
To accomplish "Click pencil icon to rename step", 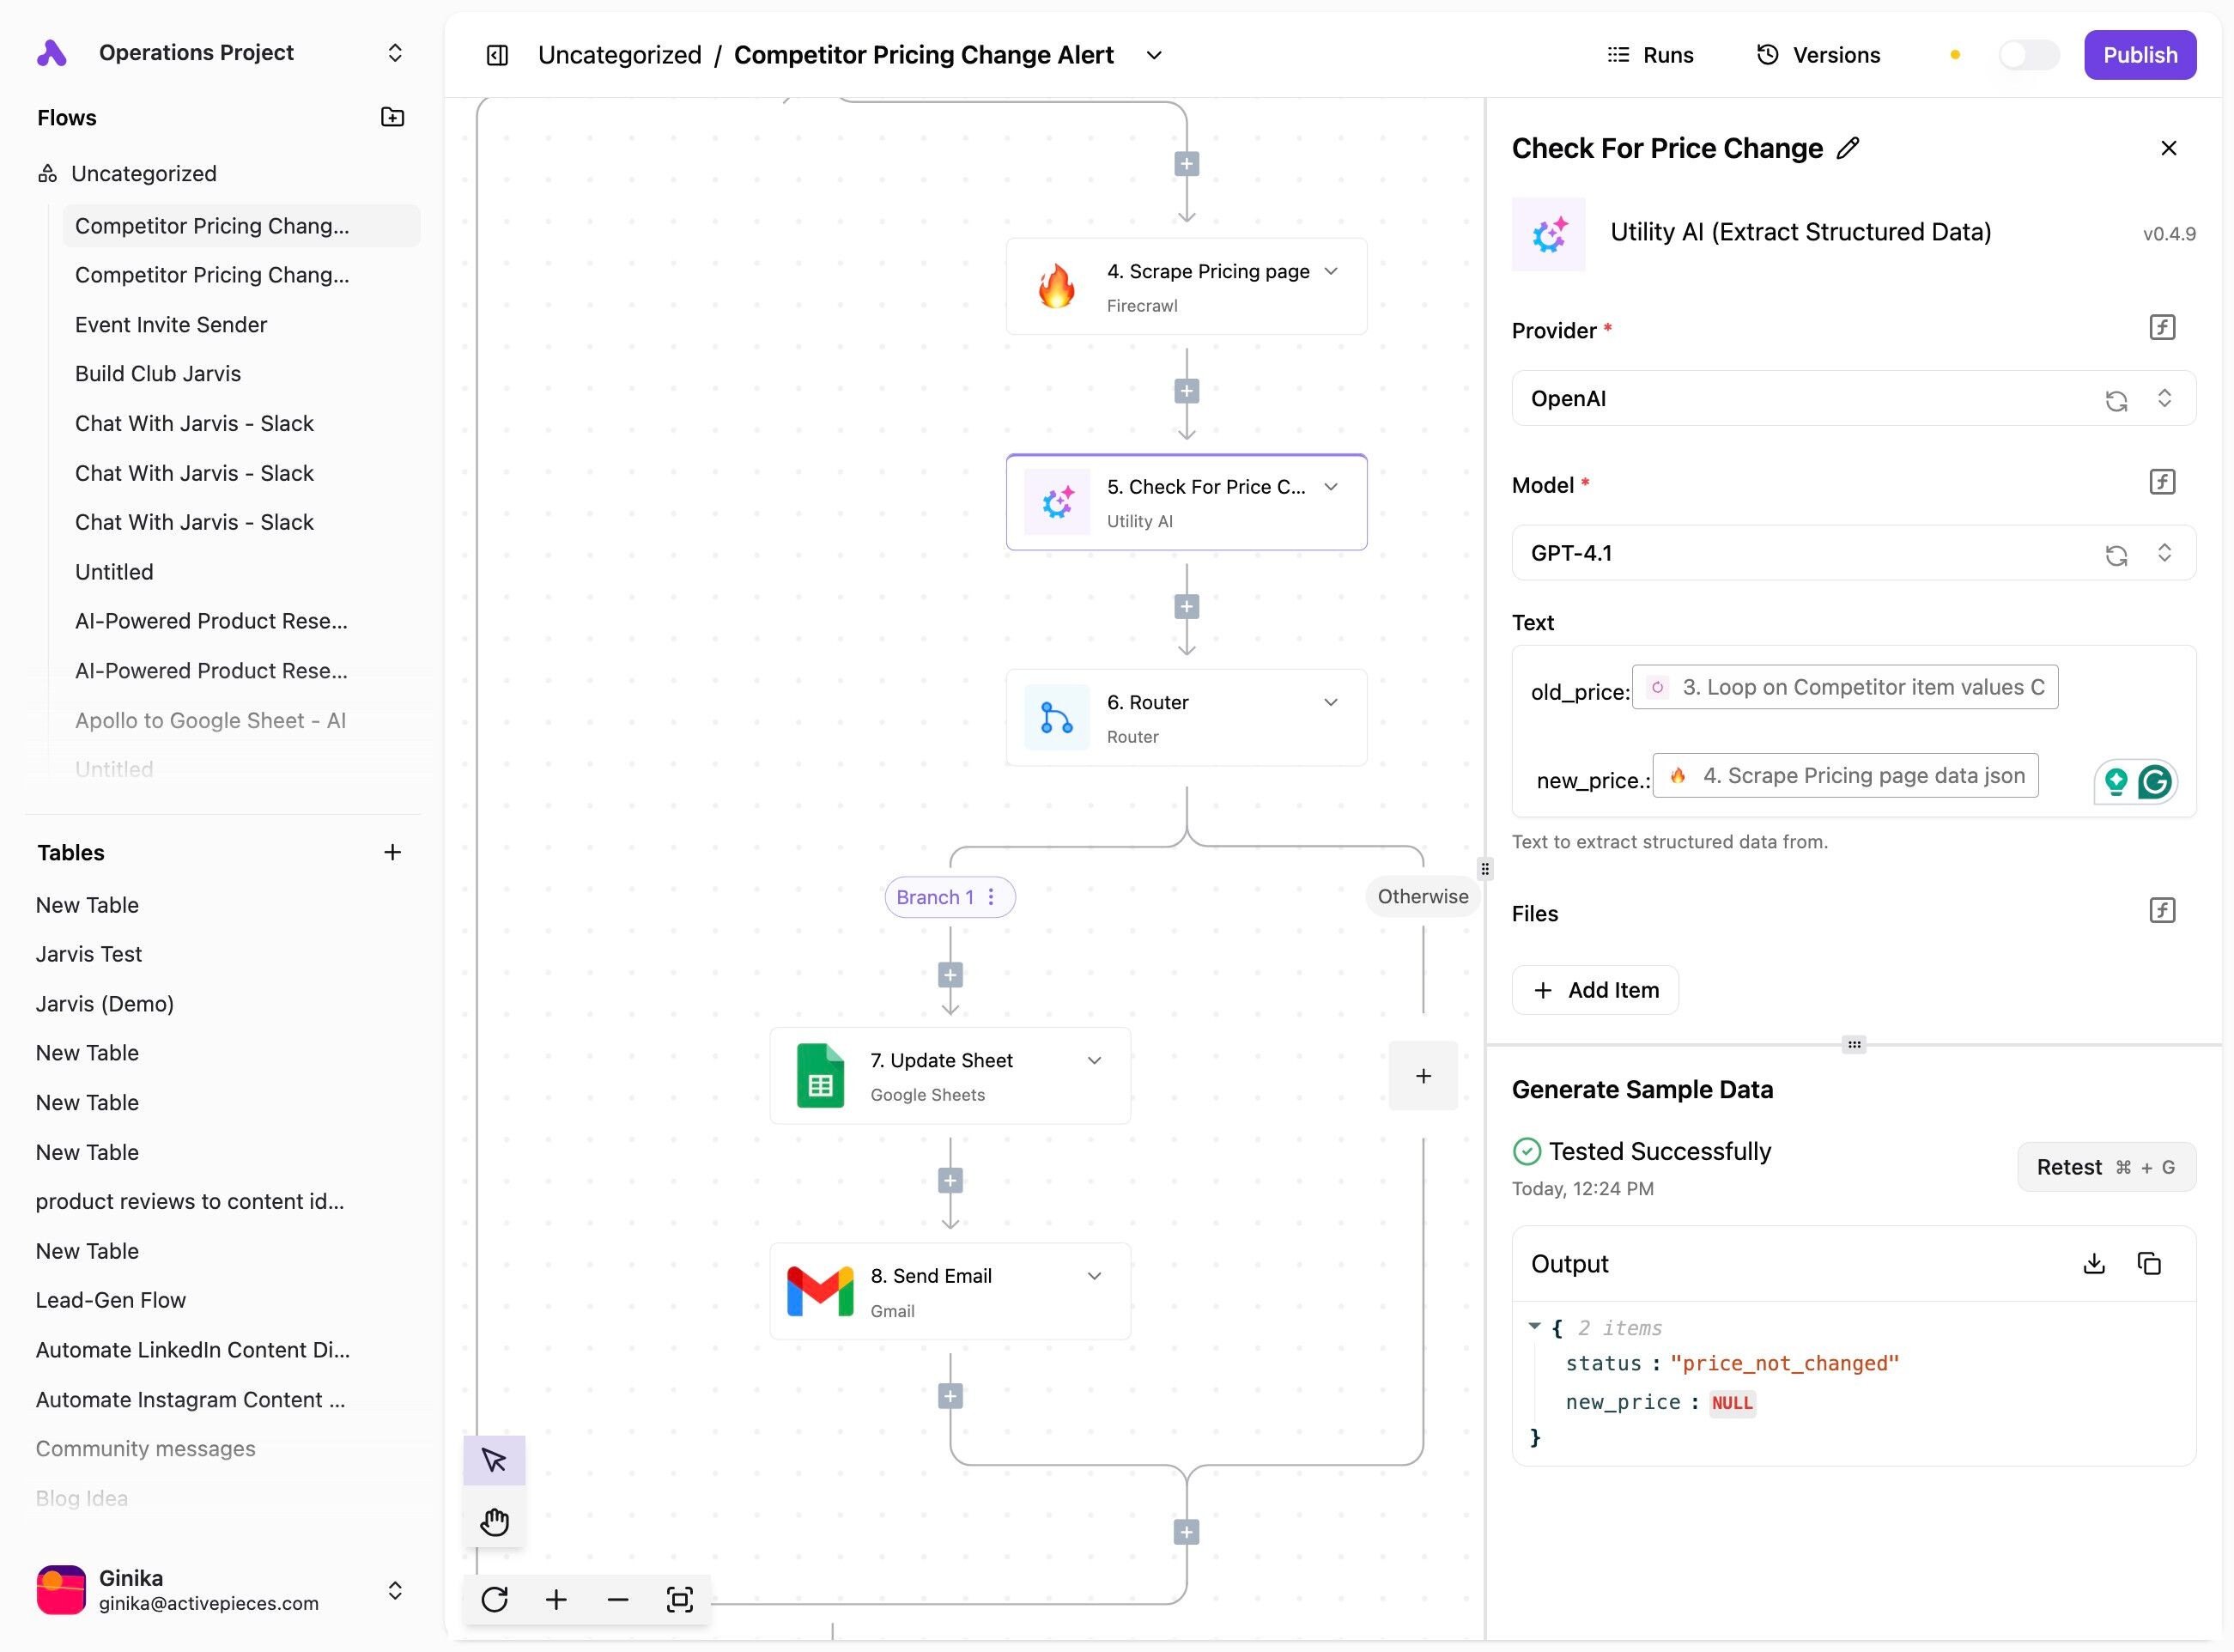I will (1848, 148).
